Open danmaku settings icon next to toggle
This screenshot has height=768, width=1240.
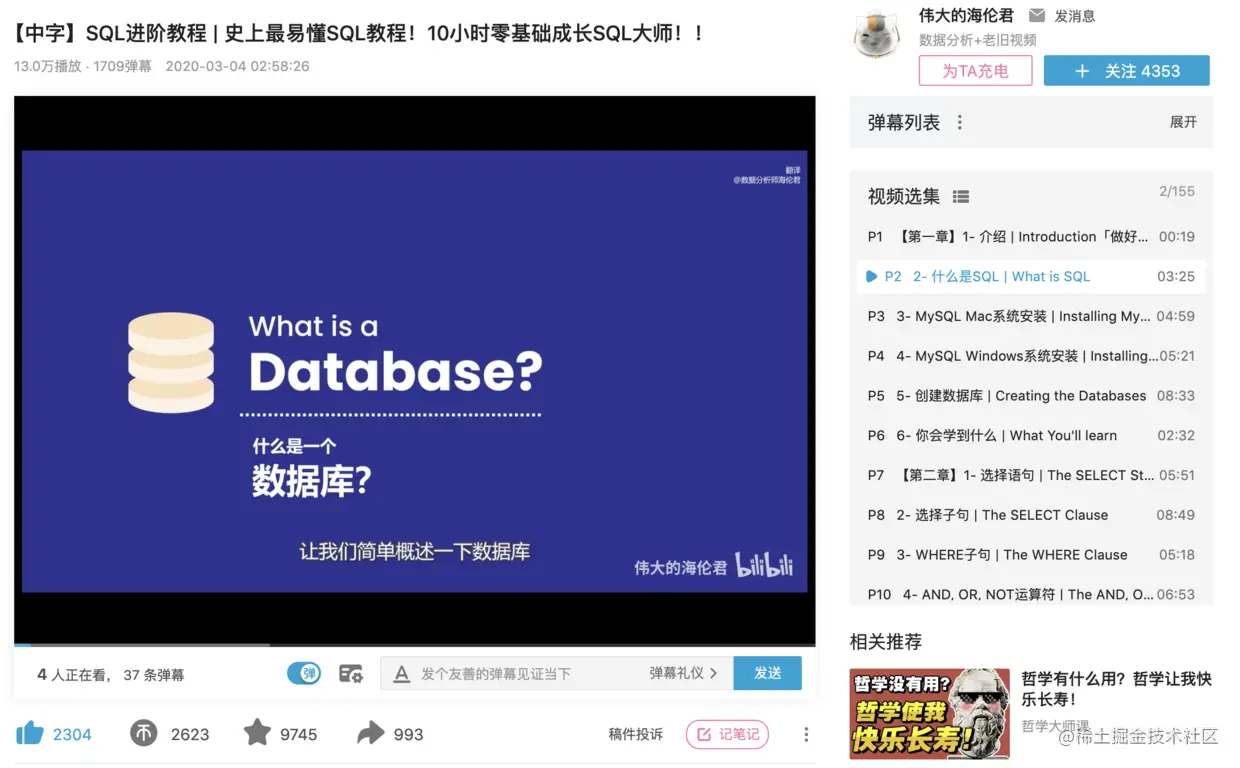coord(351,674)
